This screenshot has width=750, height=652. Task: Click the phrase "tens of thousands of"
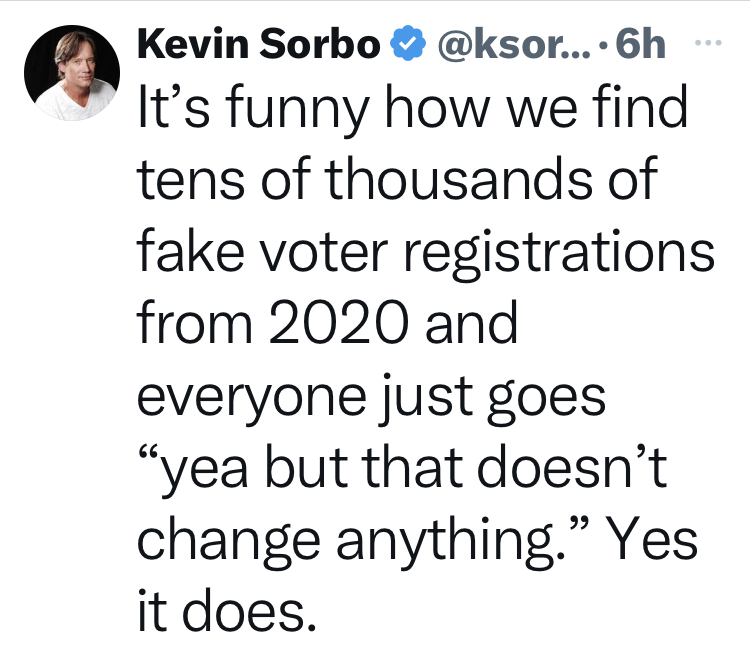tap(396, 181)
